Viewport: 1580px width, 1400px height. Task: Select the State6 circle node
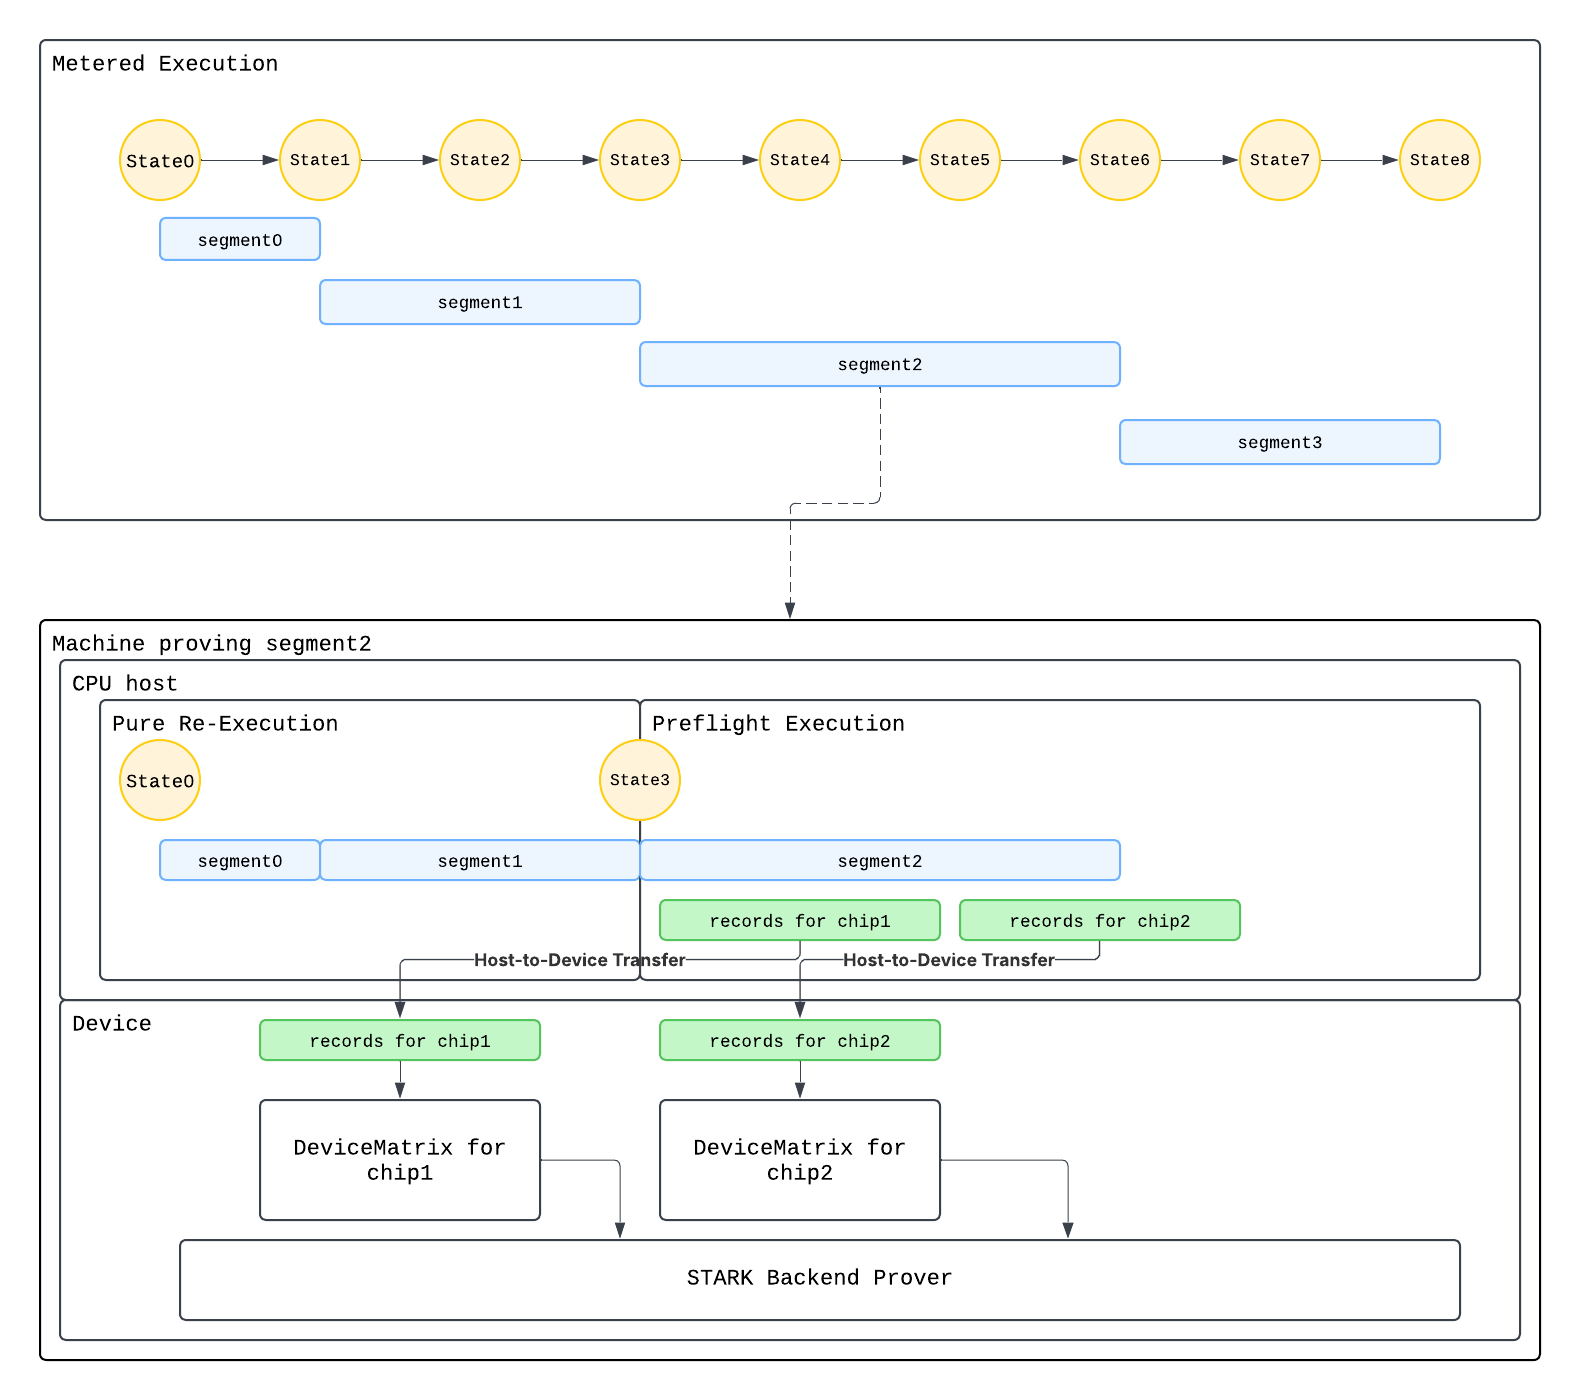pos(1120,160)
